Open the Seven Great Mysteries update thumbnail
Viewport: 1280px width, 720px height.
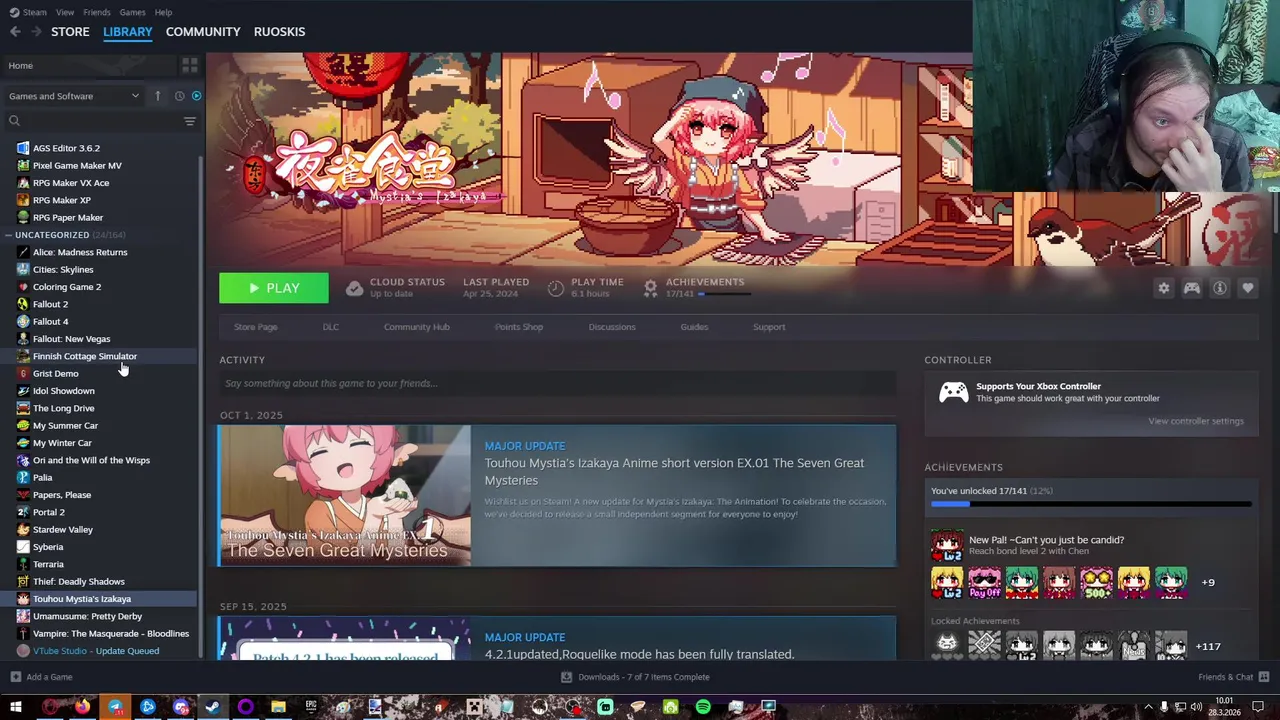click(x=345, y=496)
